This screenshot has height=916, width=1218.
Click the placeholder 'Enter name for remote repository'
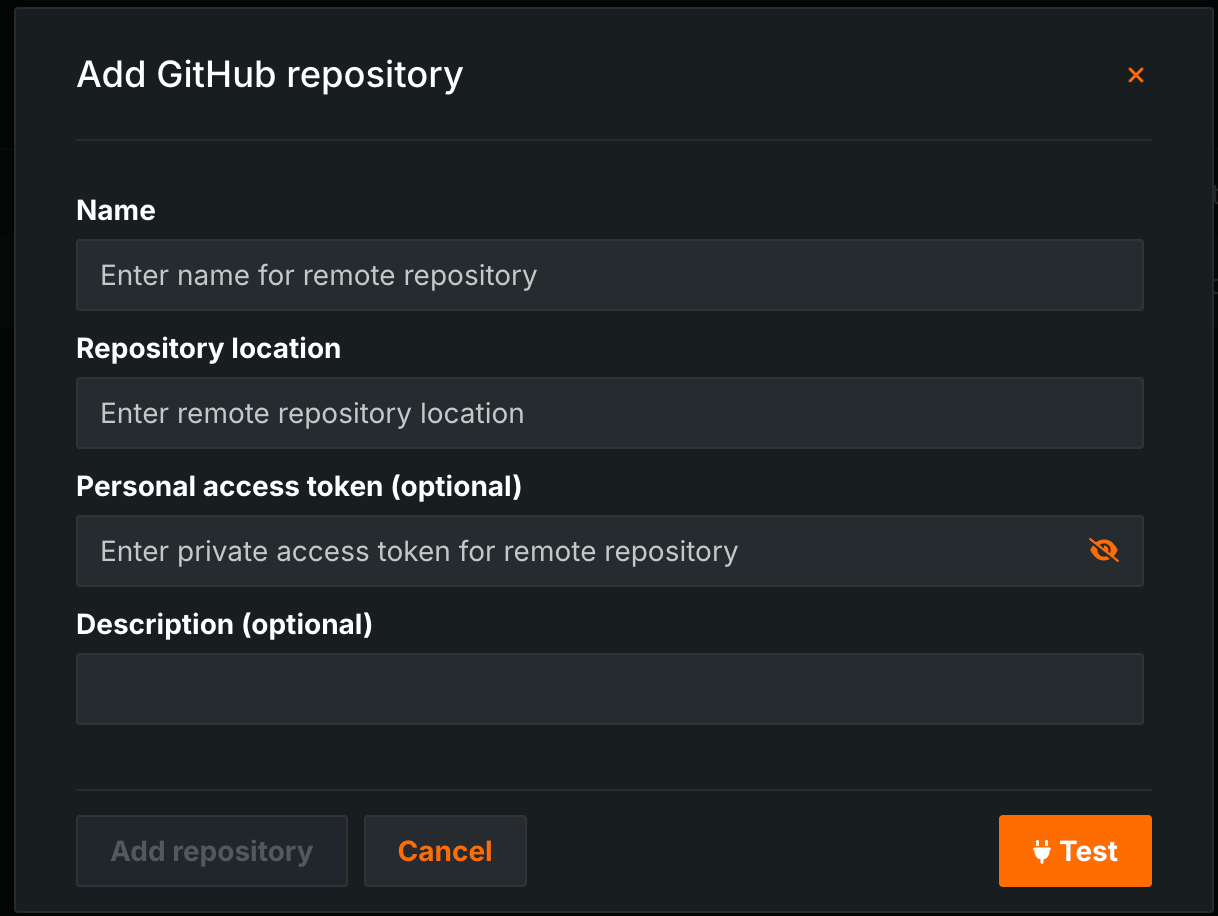point(316,275)
